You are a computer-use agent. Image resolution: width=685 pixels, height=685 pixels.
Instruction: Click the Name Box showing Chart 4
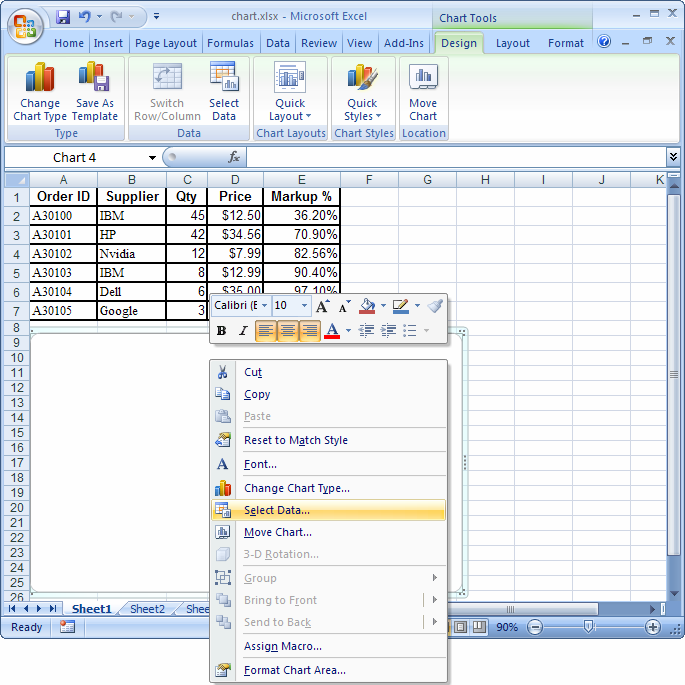tap(74, 157)
